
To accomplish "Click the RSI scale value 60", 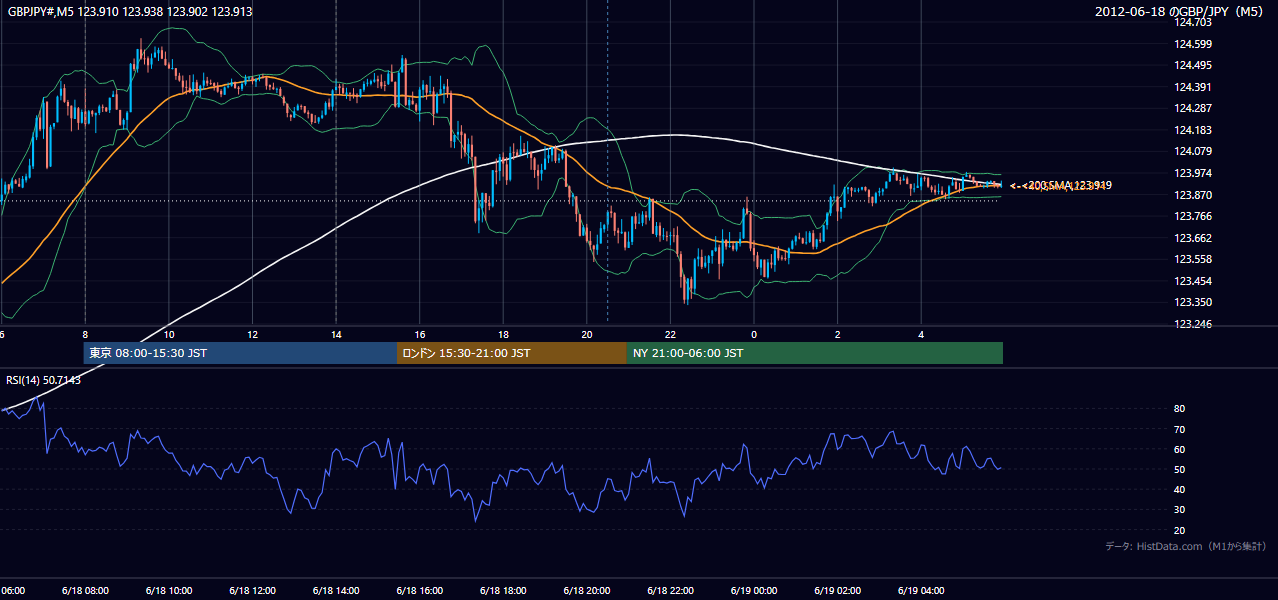I will pos(1180,449).
